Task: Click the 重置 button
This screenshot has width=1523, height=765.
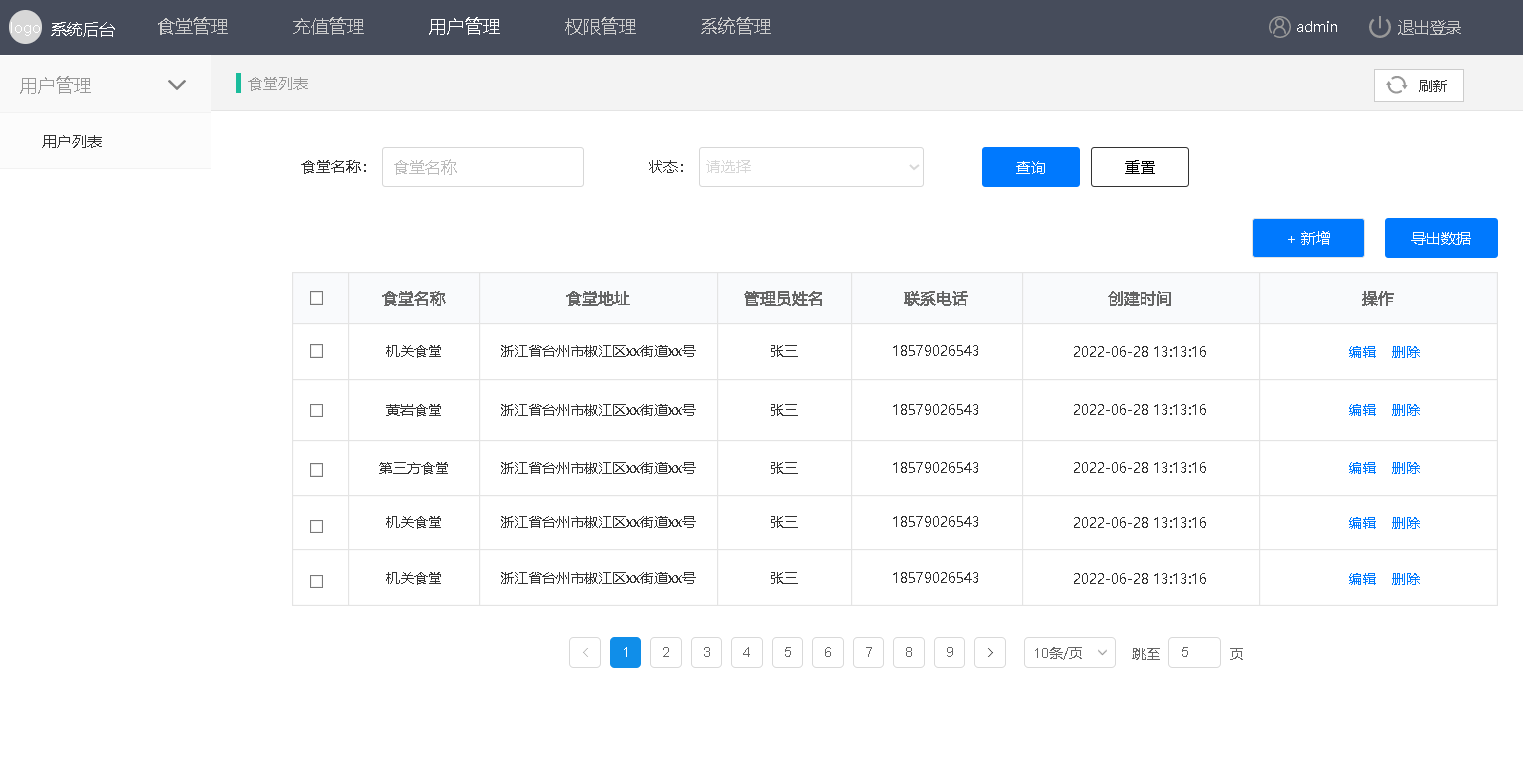Action: pos(1140,167)
